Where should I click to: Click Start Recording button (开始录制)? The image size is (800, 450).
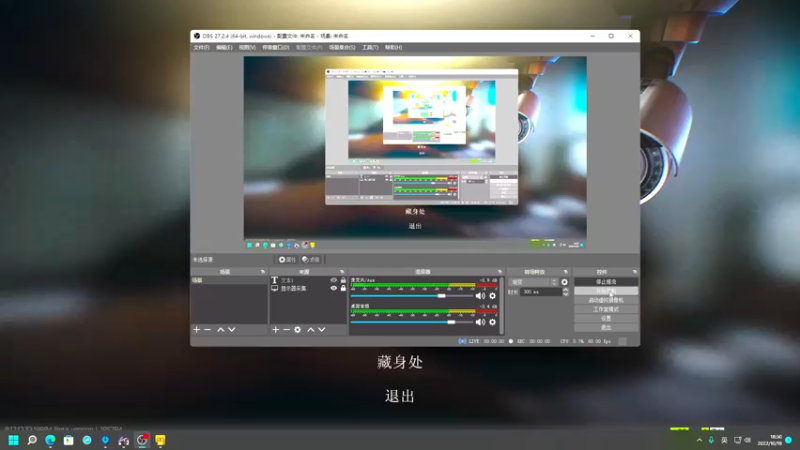(x=606, y=291)
